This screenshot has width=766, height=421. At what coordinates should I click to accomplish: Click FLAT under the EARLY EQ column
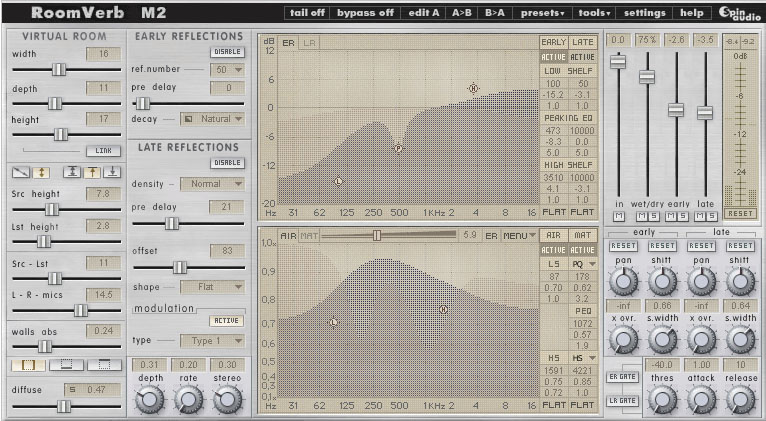point(554,212)
